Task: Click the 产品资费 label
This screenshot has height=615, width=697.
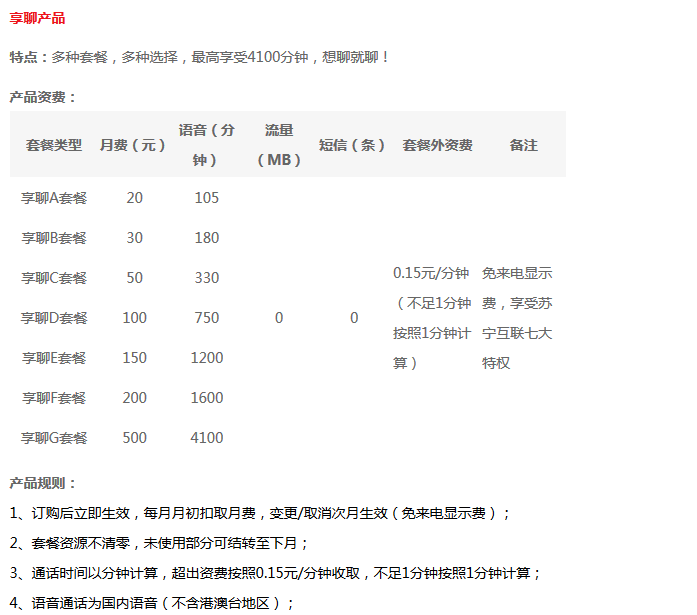Action: coord(43,97)
